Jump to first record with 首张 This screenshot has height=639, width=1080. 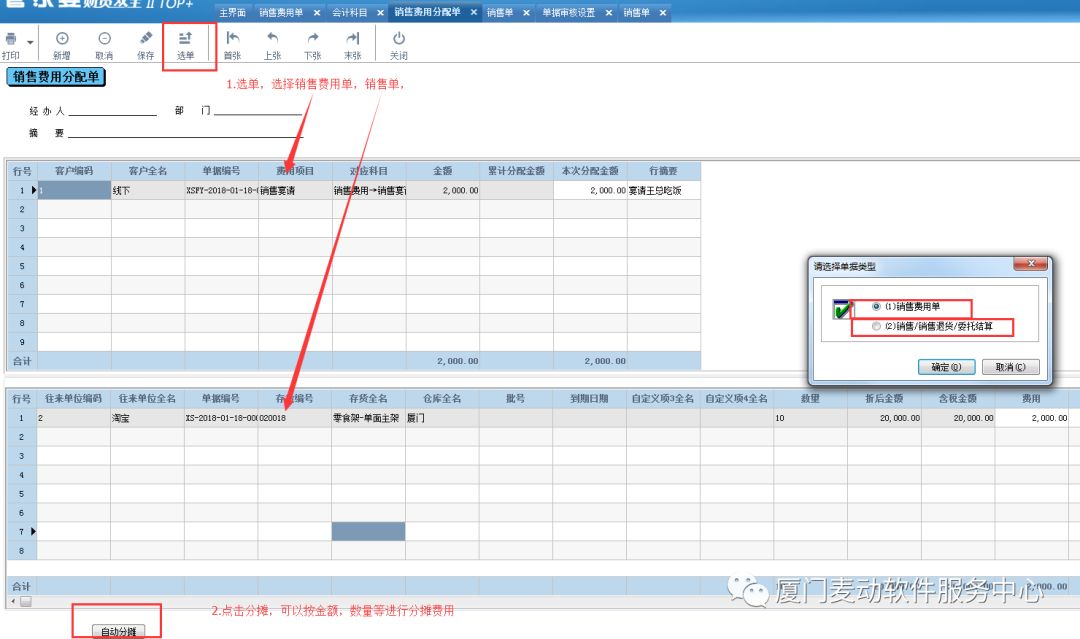pos(232,40)
